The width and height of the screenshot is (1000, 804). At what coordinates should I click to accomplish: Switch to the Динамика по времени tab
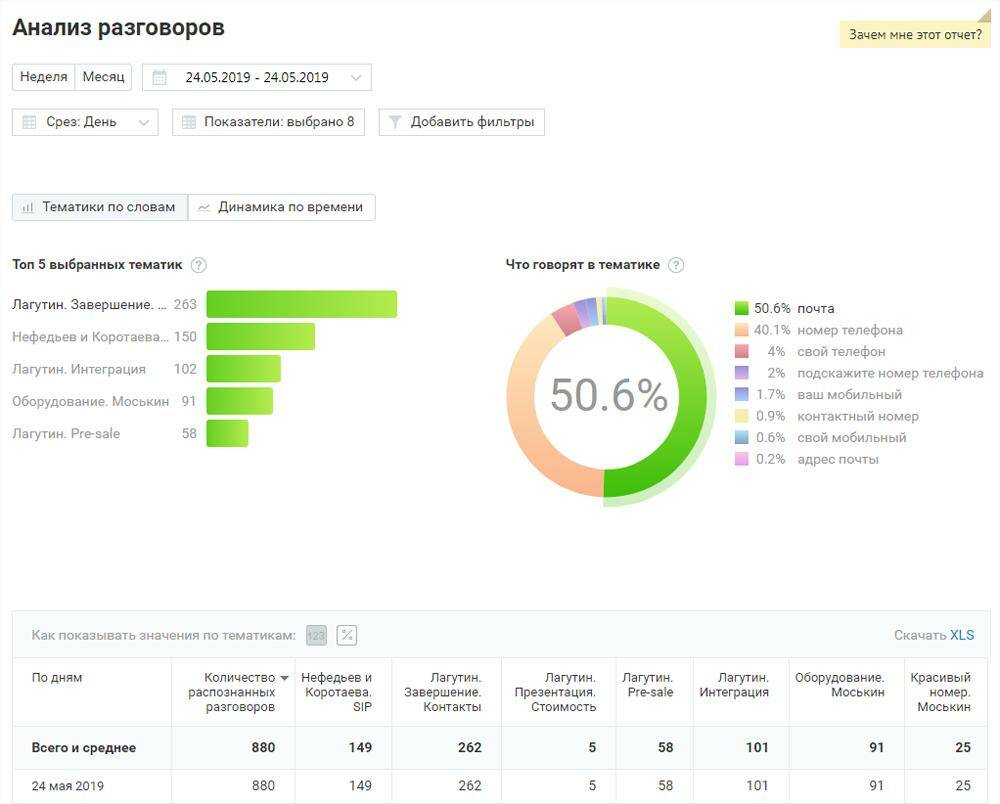[287, 207]
